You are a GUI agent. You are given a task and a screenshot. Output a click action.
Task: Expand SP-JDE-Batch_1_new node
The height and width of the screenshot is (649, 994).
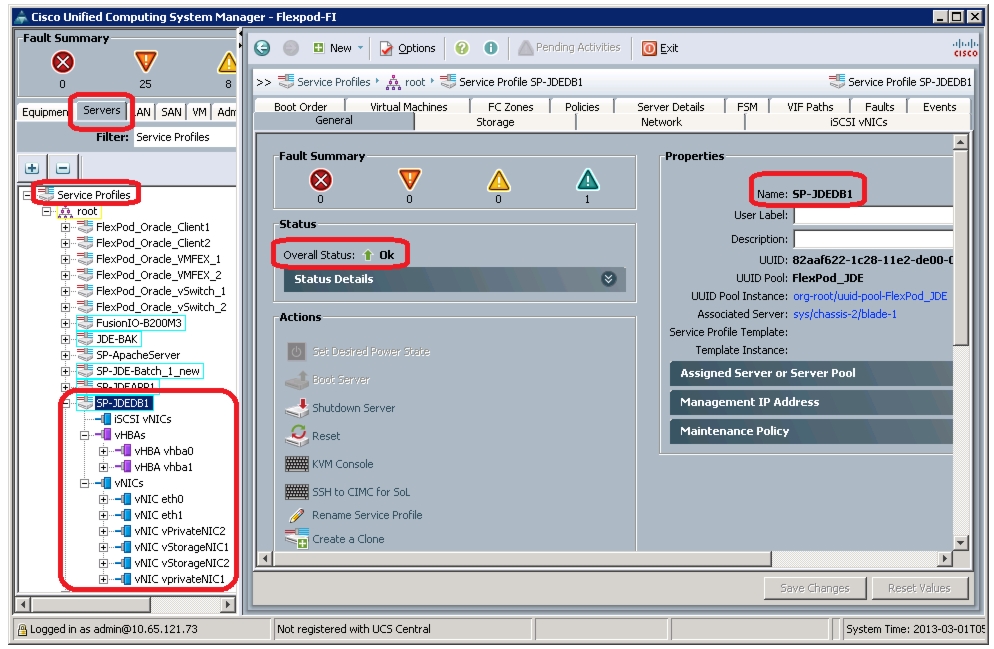point(65,371)
